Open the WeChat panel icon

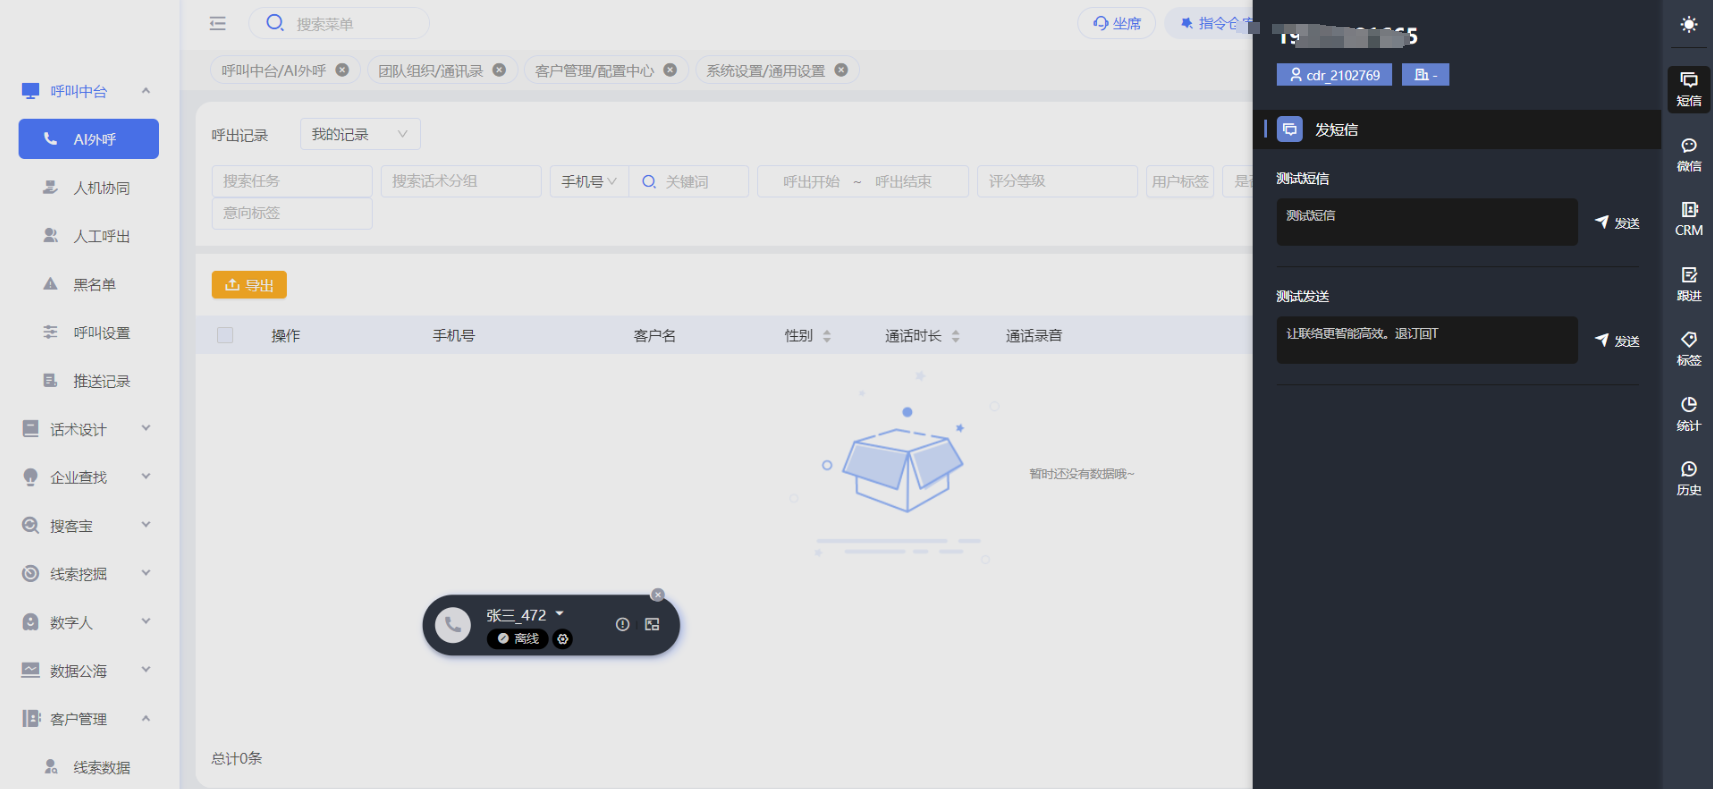1688,154
